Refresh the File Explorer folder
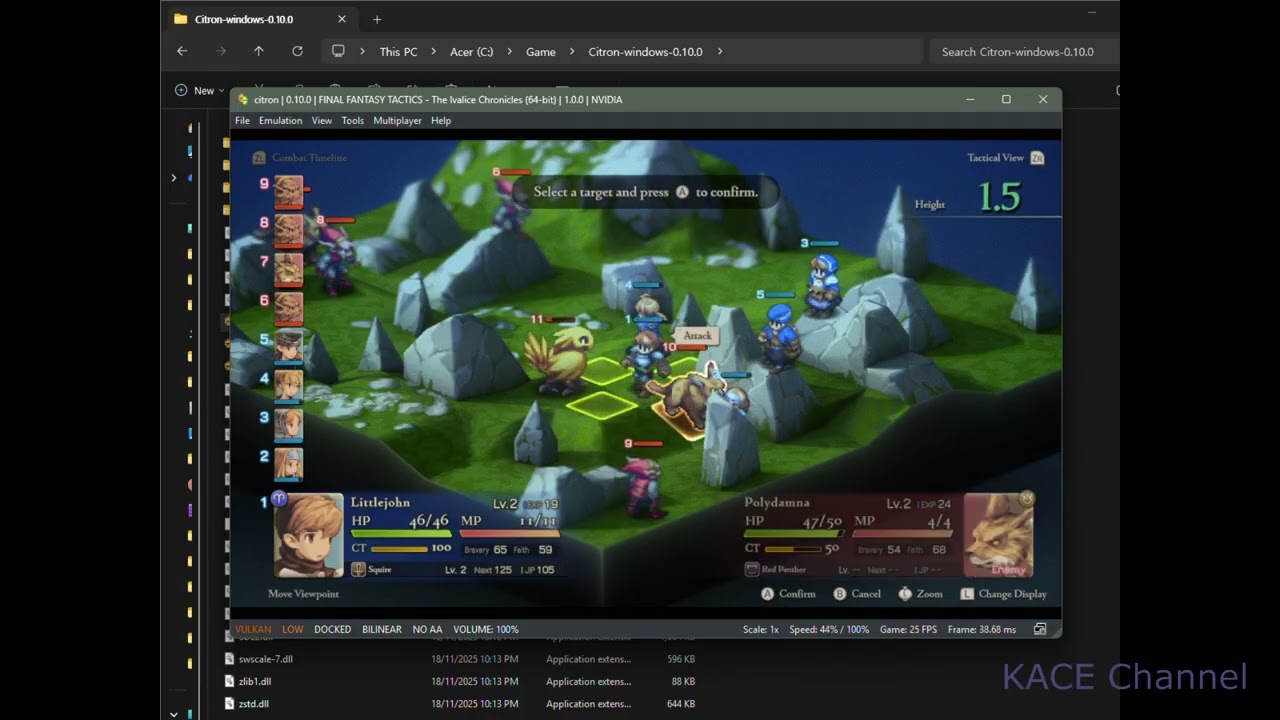The width and height of the screenshot is (1280, 720). click(297, 51)
